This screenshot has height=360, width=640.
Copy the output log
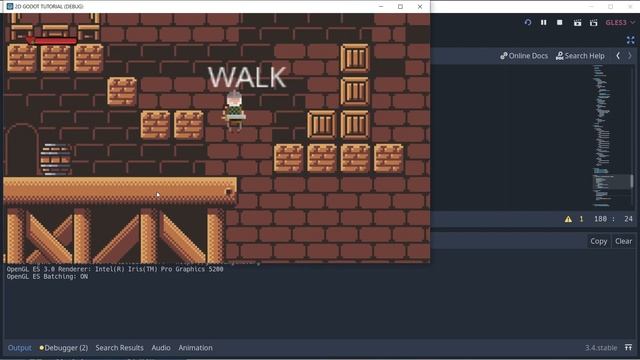598,241
